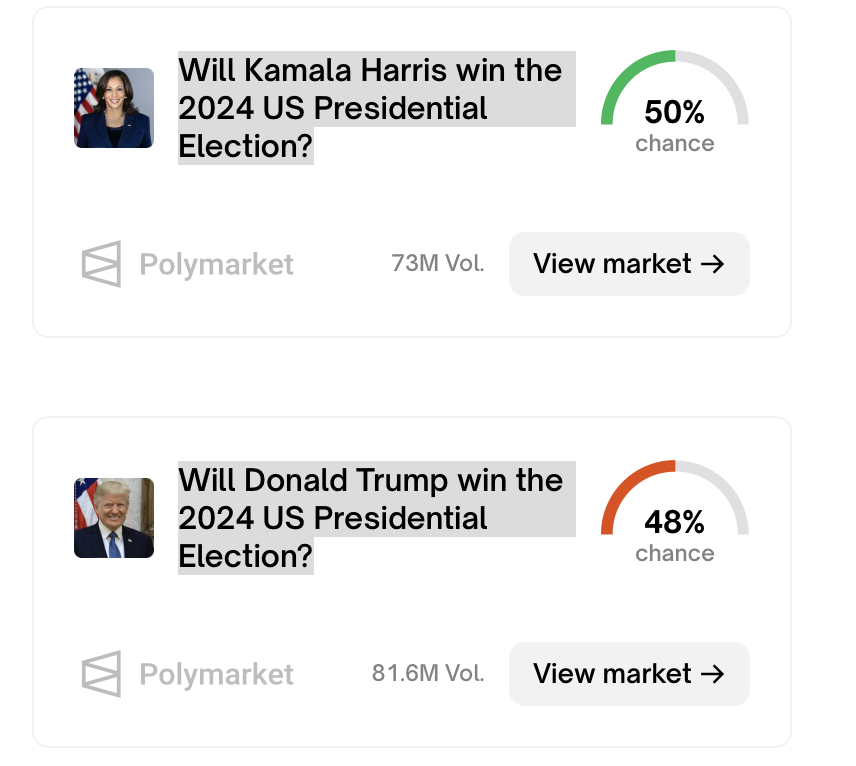Image resolution: width=856 pixels, height=766 pixels.
Task: Click the arrow icon beside 81.6M Vol. View market
Action: pos(712,674)
